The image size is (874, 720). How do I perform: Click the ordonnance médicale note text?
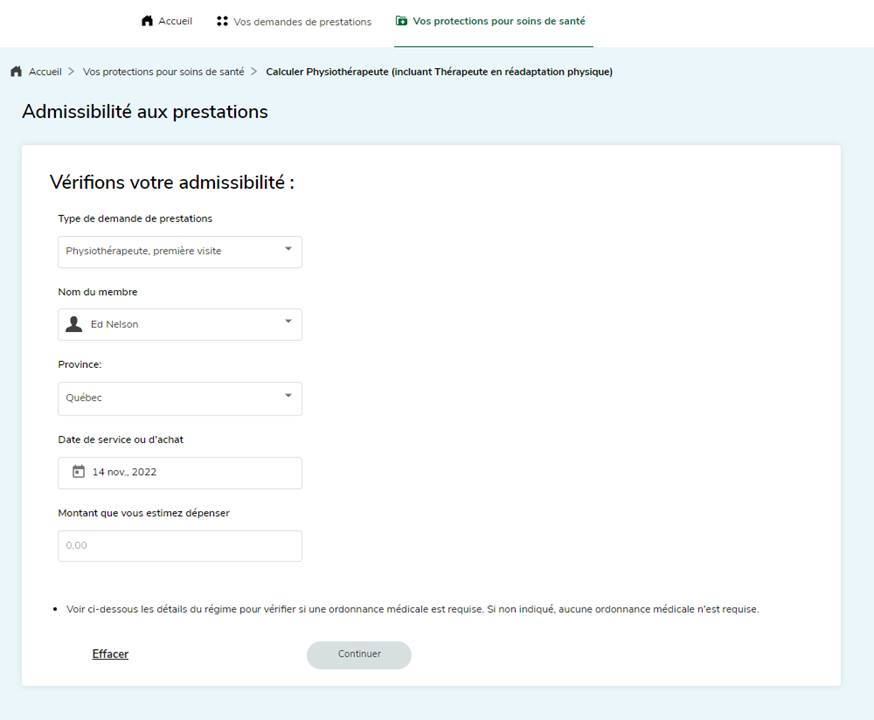[412, 609]
